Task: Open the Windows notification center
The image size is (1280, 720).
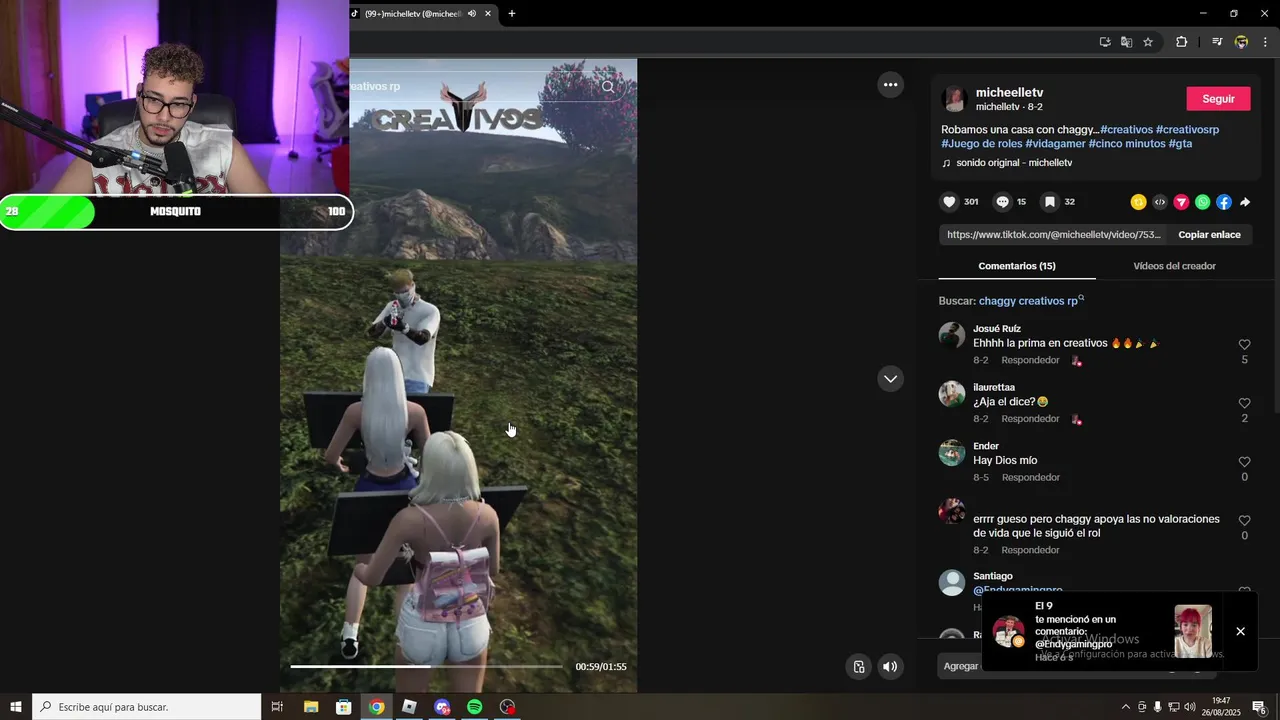Action: [x=1259, y=707]
